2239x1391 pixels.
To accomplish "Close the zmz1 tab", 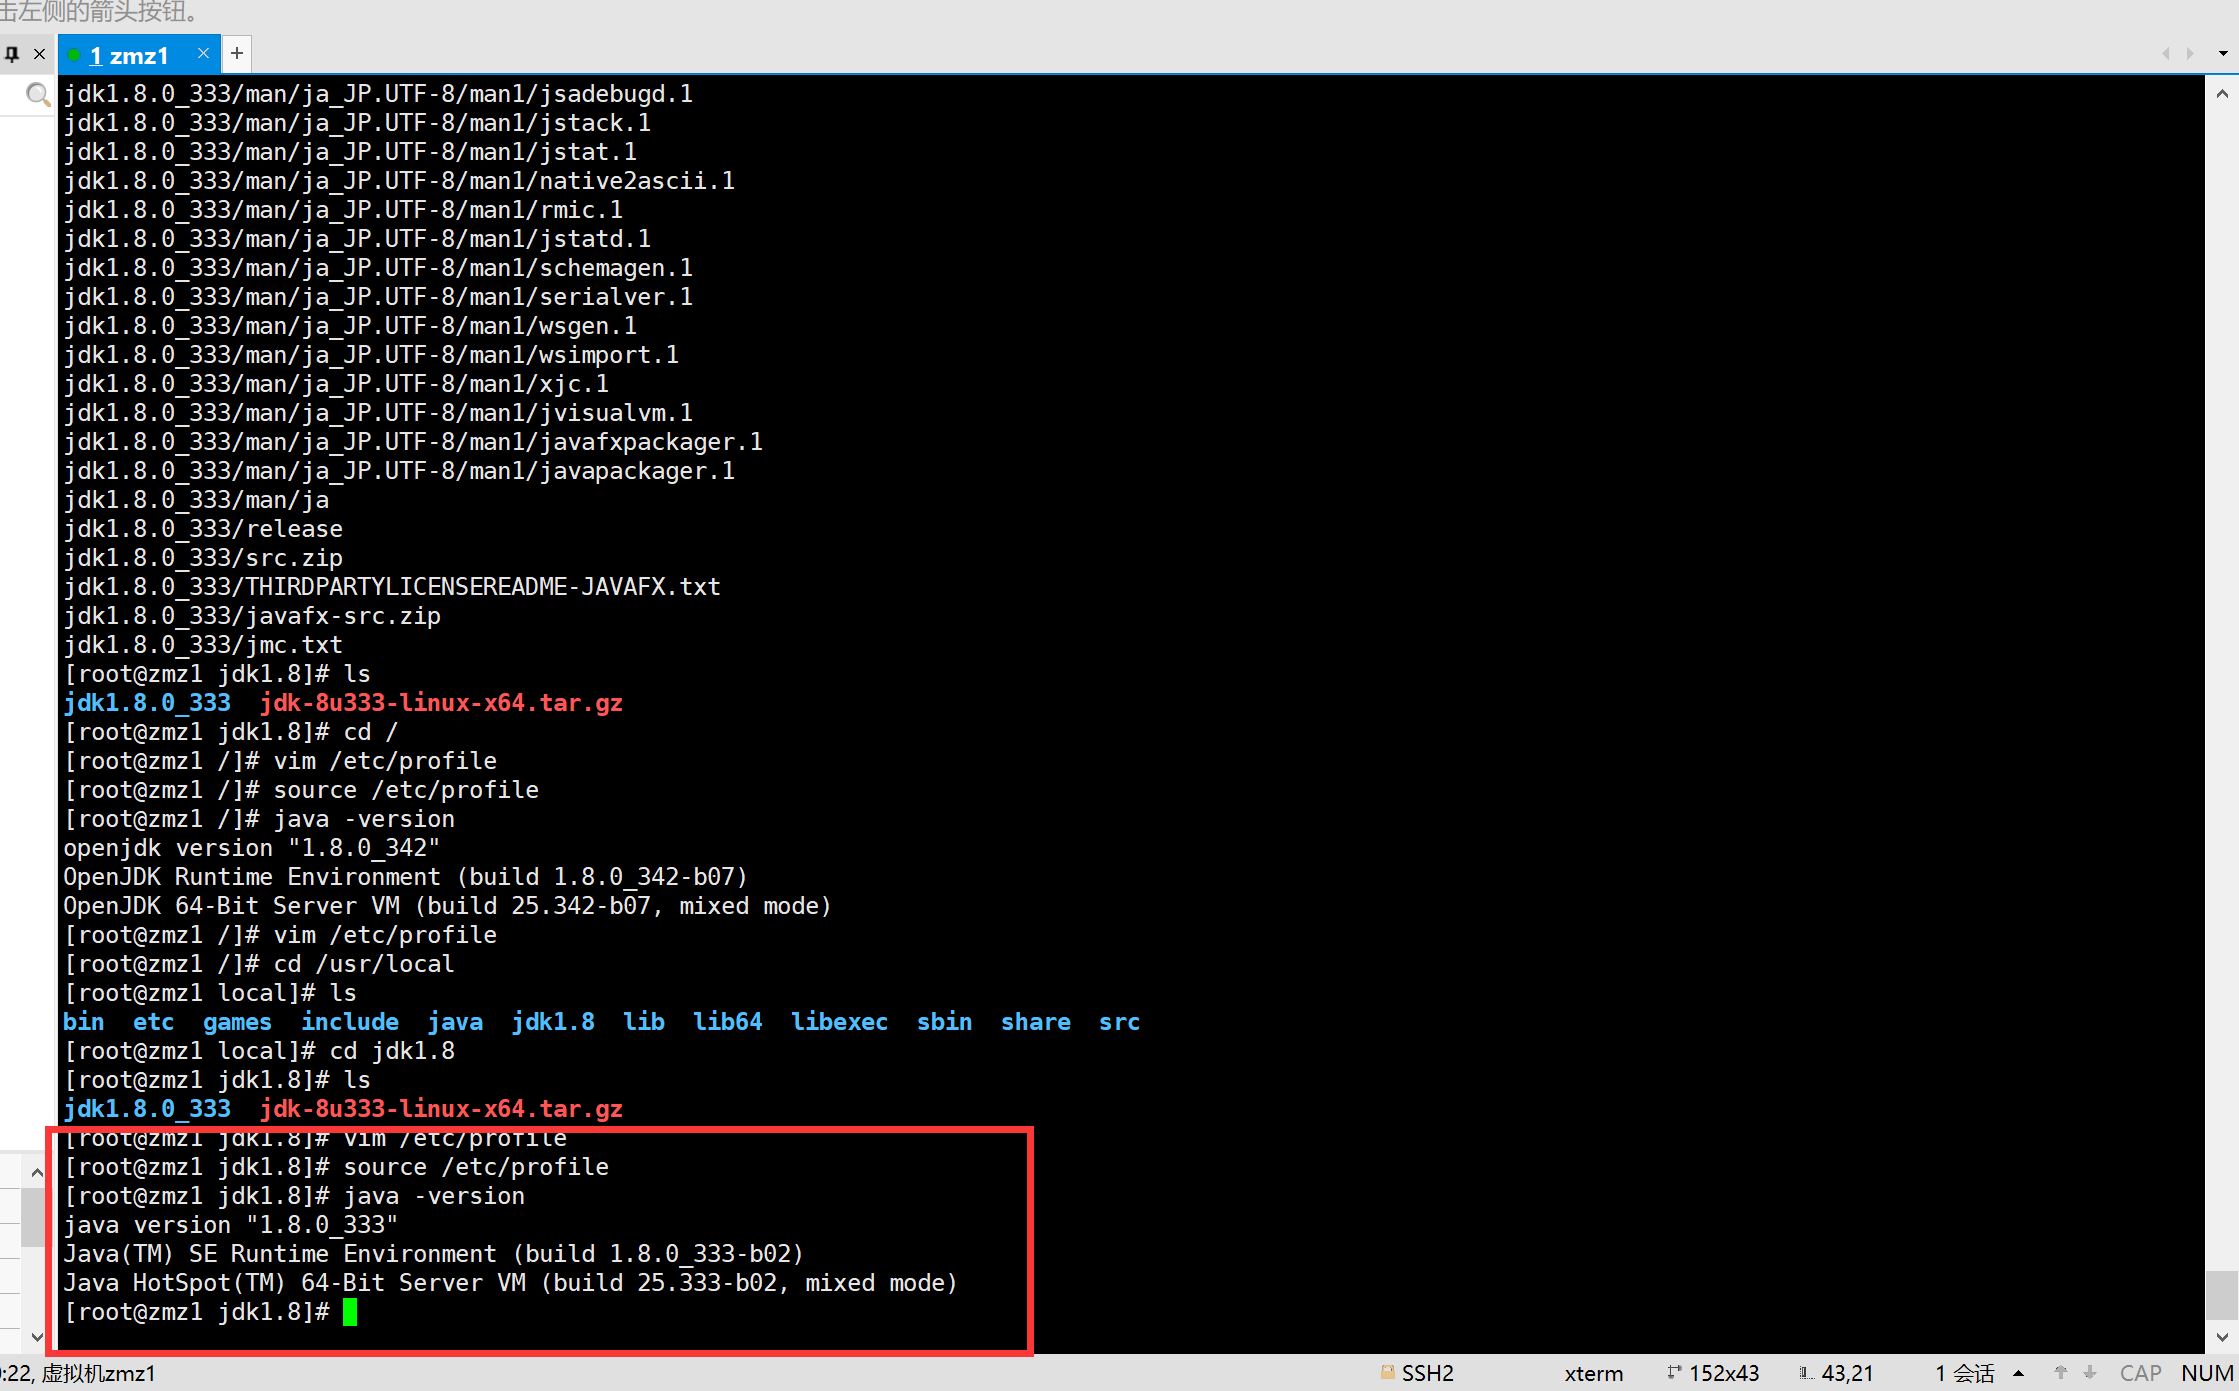I will [203, 53].
